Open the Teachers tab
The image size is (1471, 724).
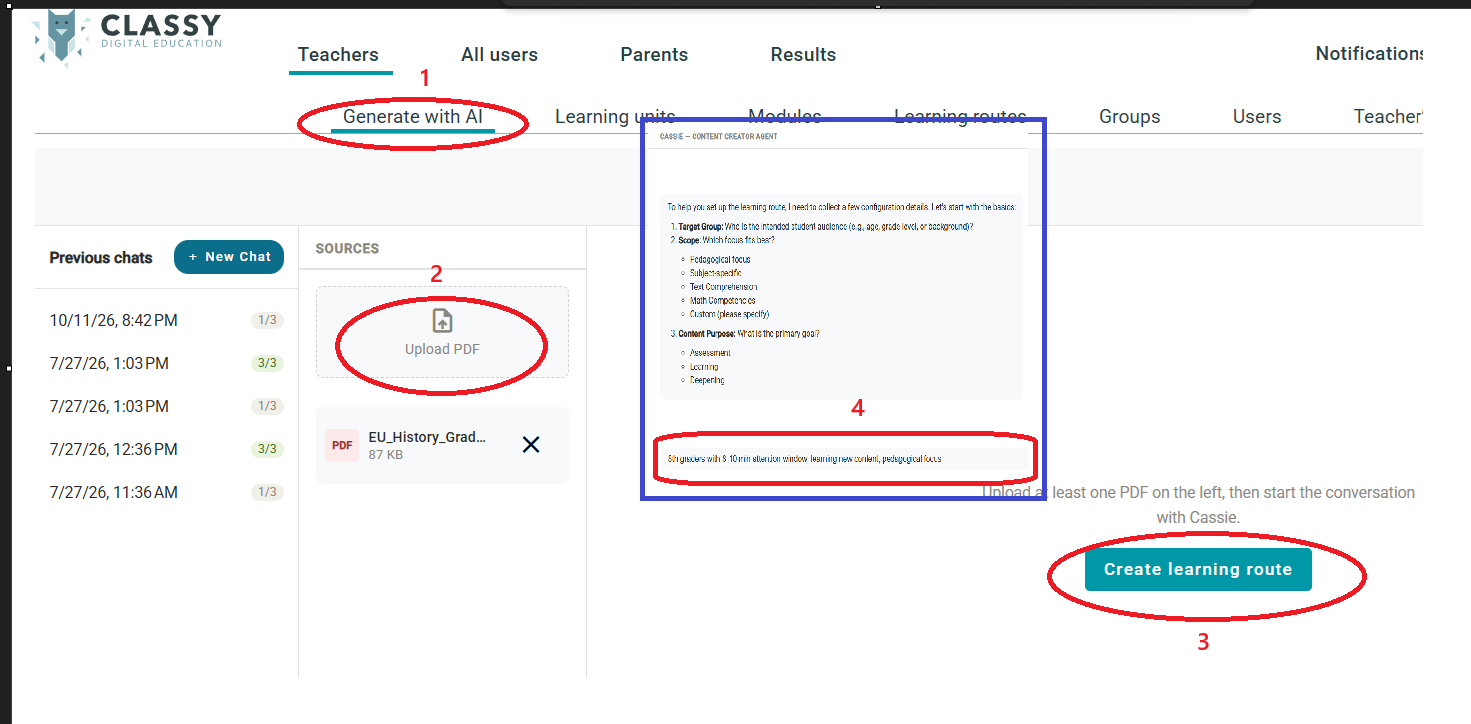[338, 55]
